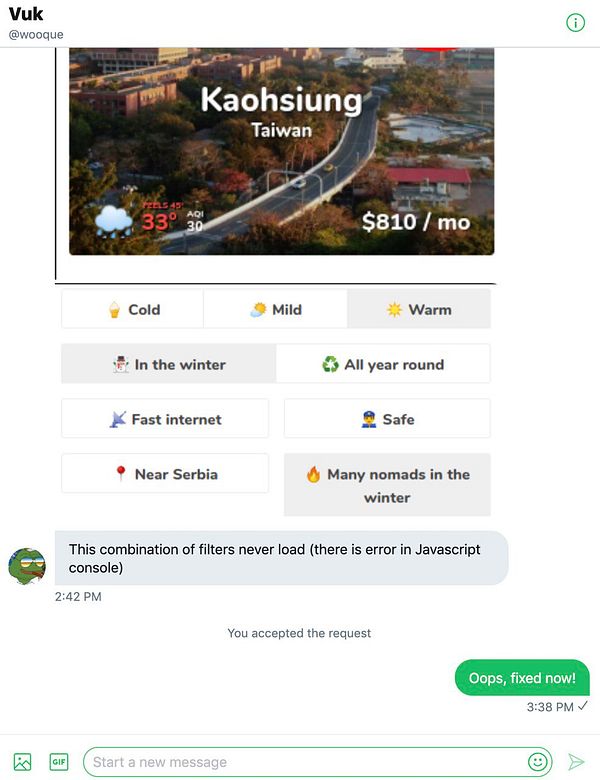This screenshot has width=600, height=780.
Task: Toggle the Warm filter
Action: pyautogui.click(x=419, y=309)
